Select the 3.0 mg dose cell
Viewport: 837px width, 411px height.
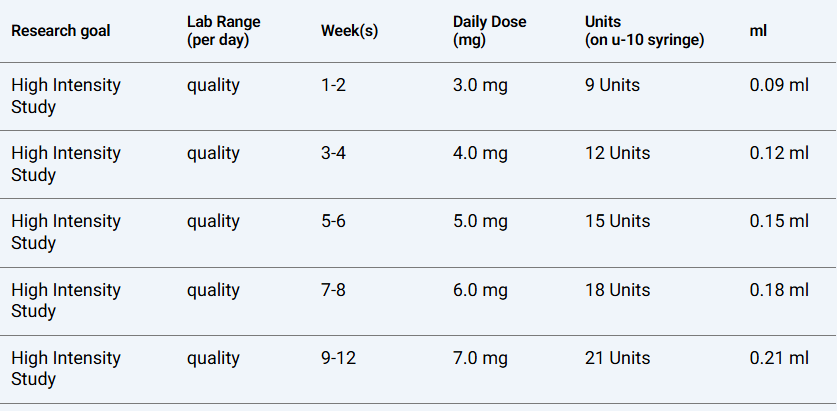pos(480,85)
